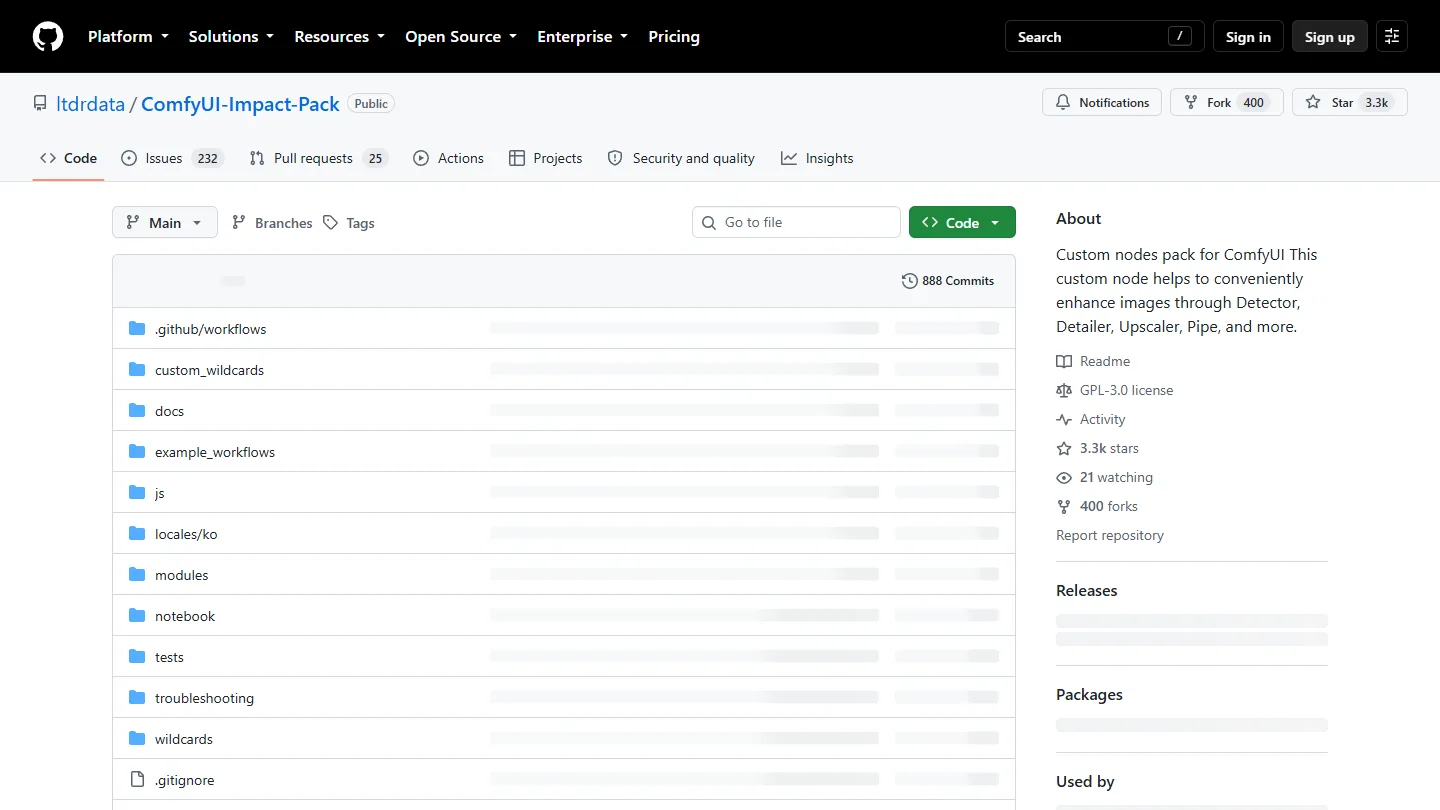This screenshot has width=1440, height=810.
Task: Open the Report repository link
Action: pyautogui.click(x=1110, y=536)
